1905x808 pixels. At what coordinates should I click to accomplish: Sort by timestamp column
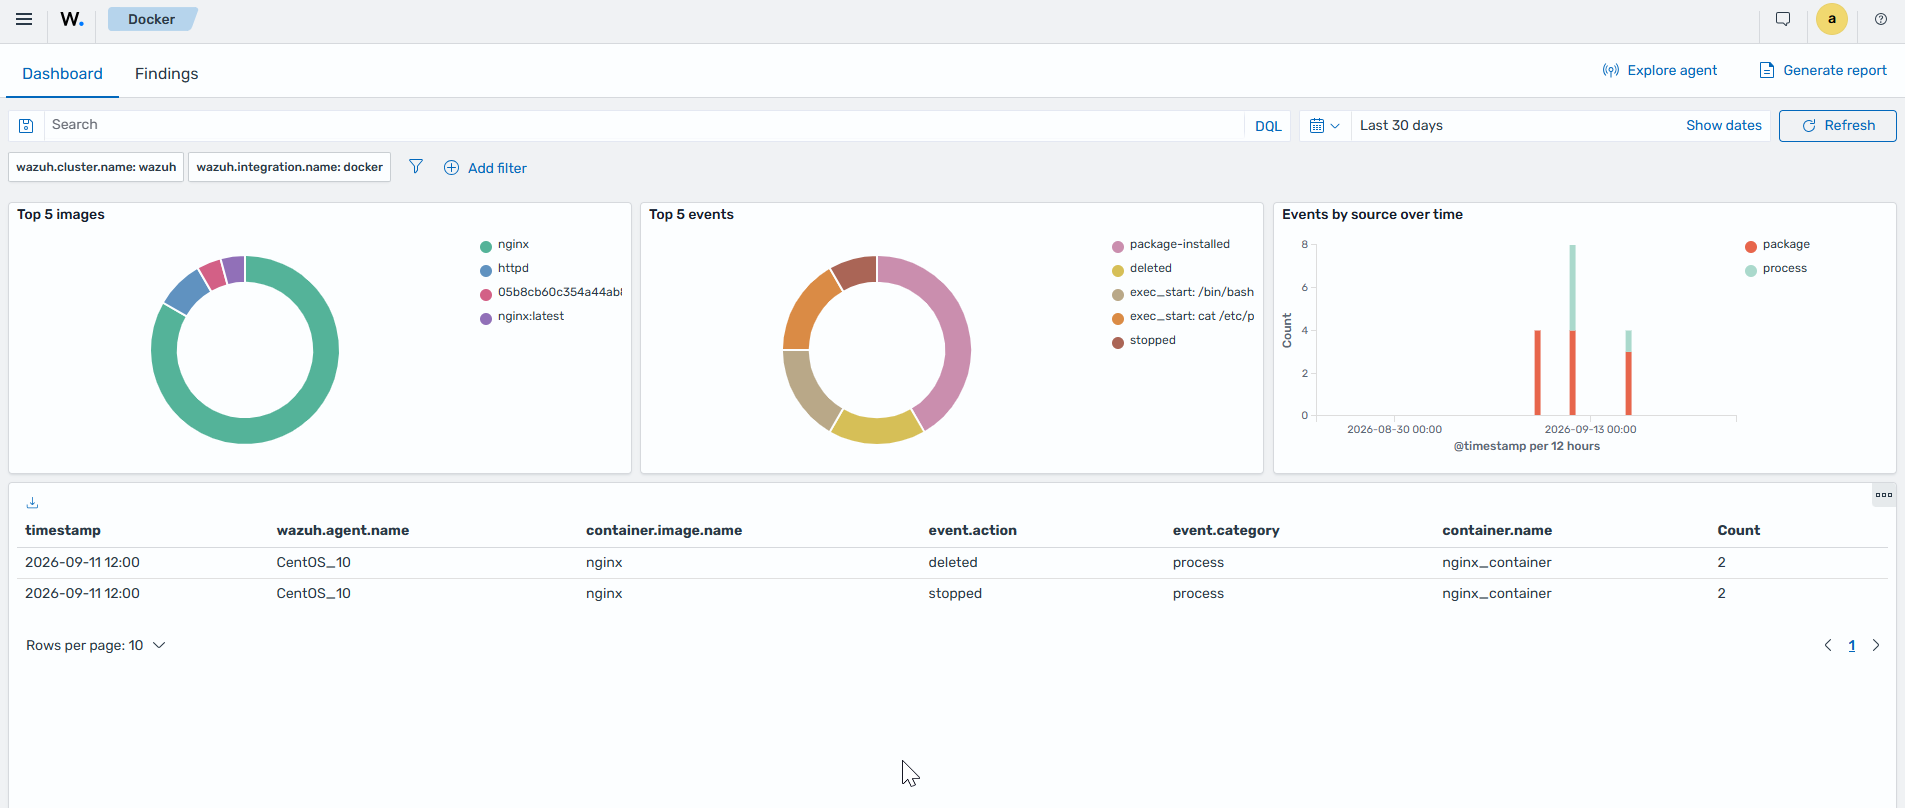click(x=63, y=530)
